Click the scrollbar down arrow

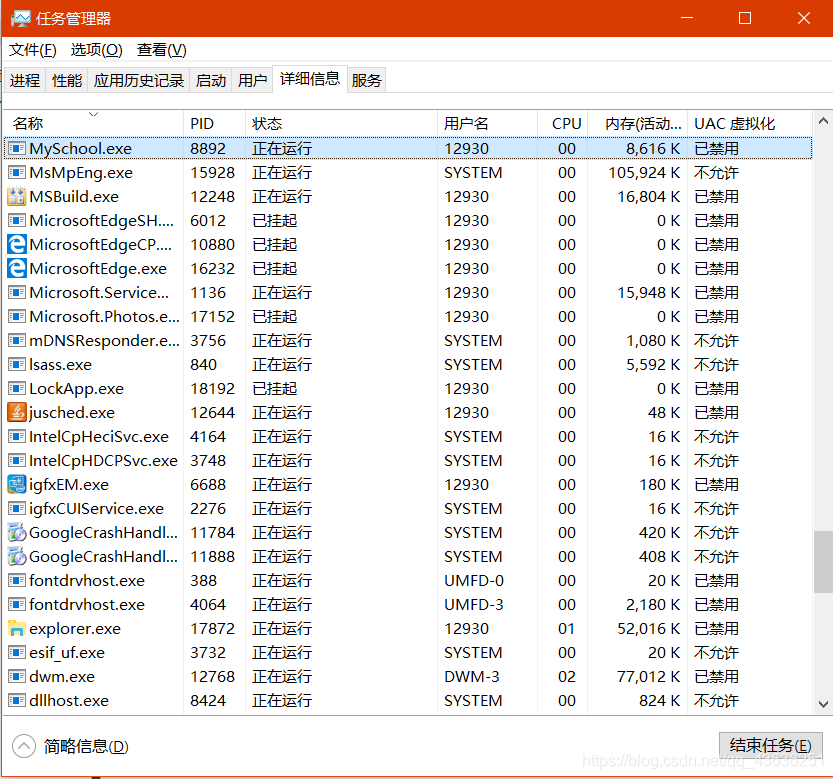(823, 704)
